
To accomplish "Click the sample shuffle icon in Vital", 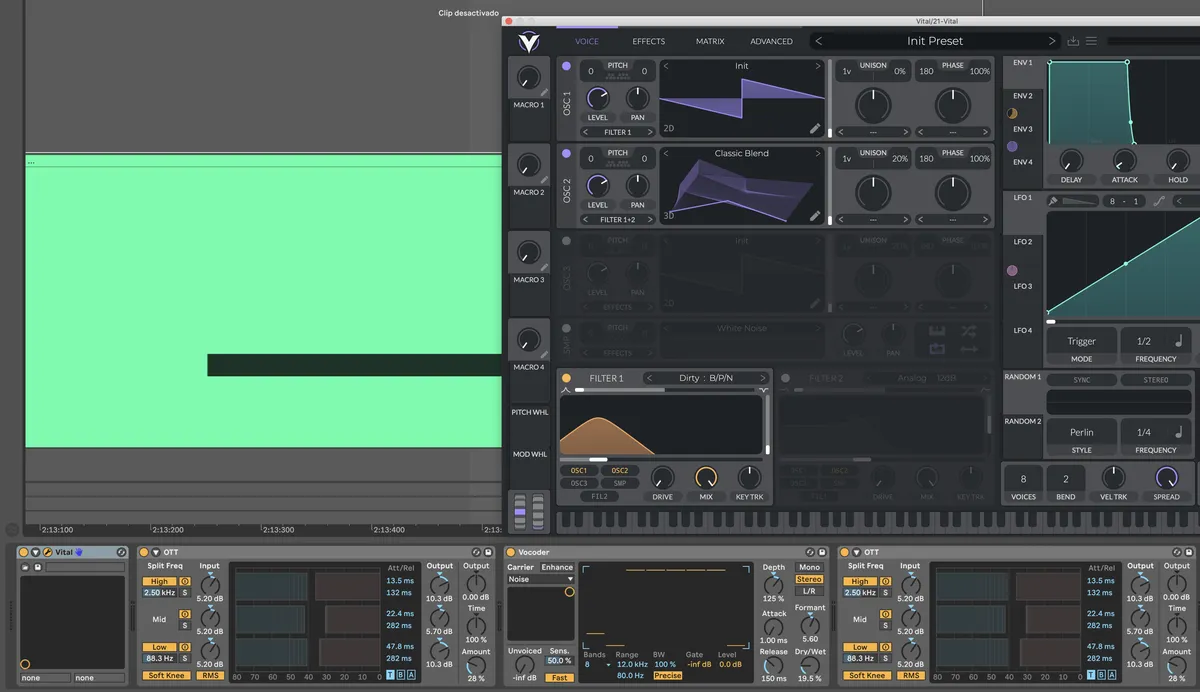I will [x=968, y=331].
